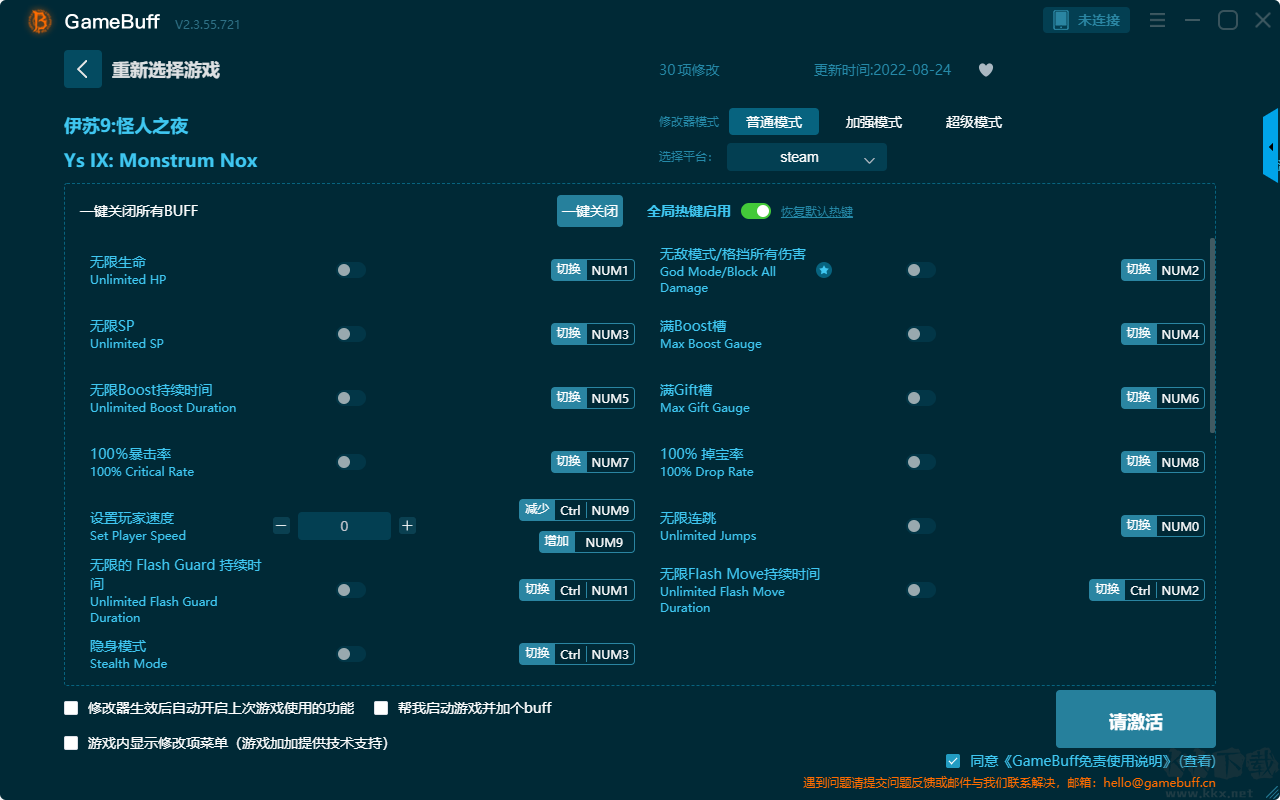
Task: Increase player speed with the plus icon
Action: click(407, 526)
